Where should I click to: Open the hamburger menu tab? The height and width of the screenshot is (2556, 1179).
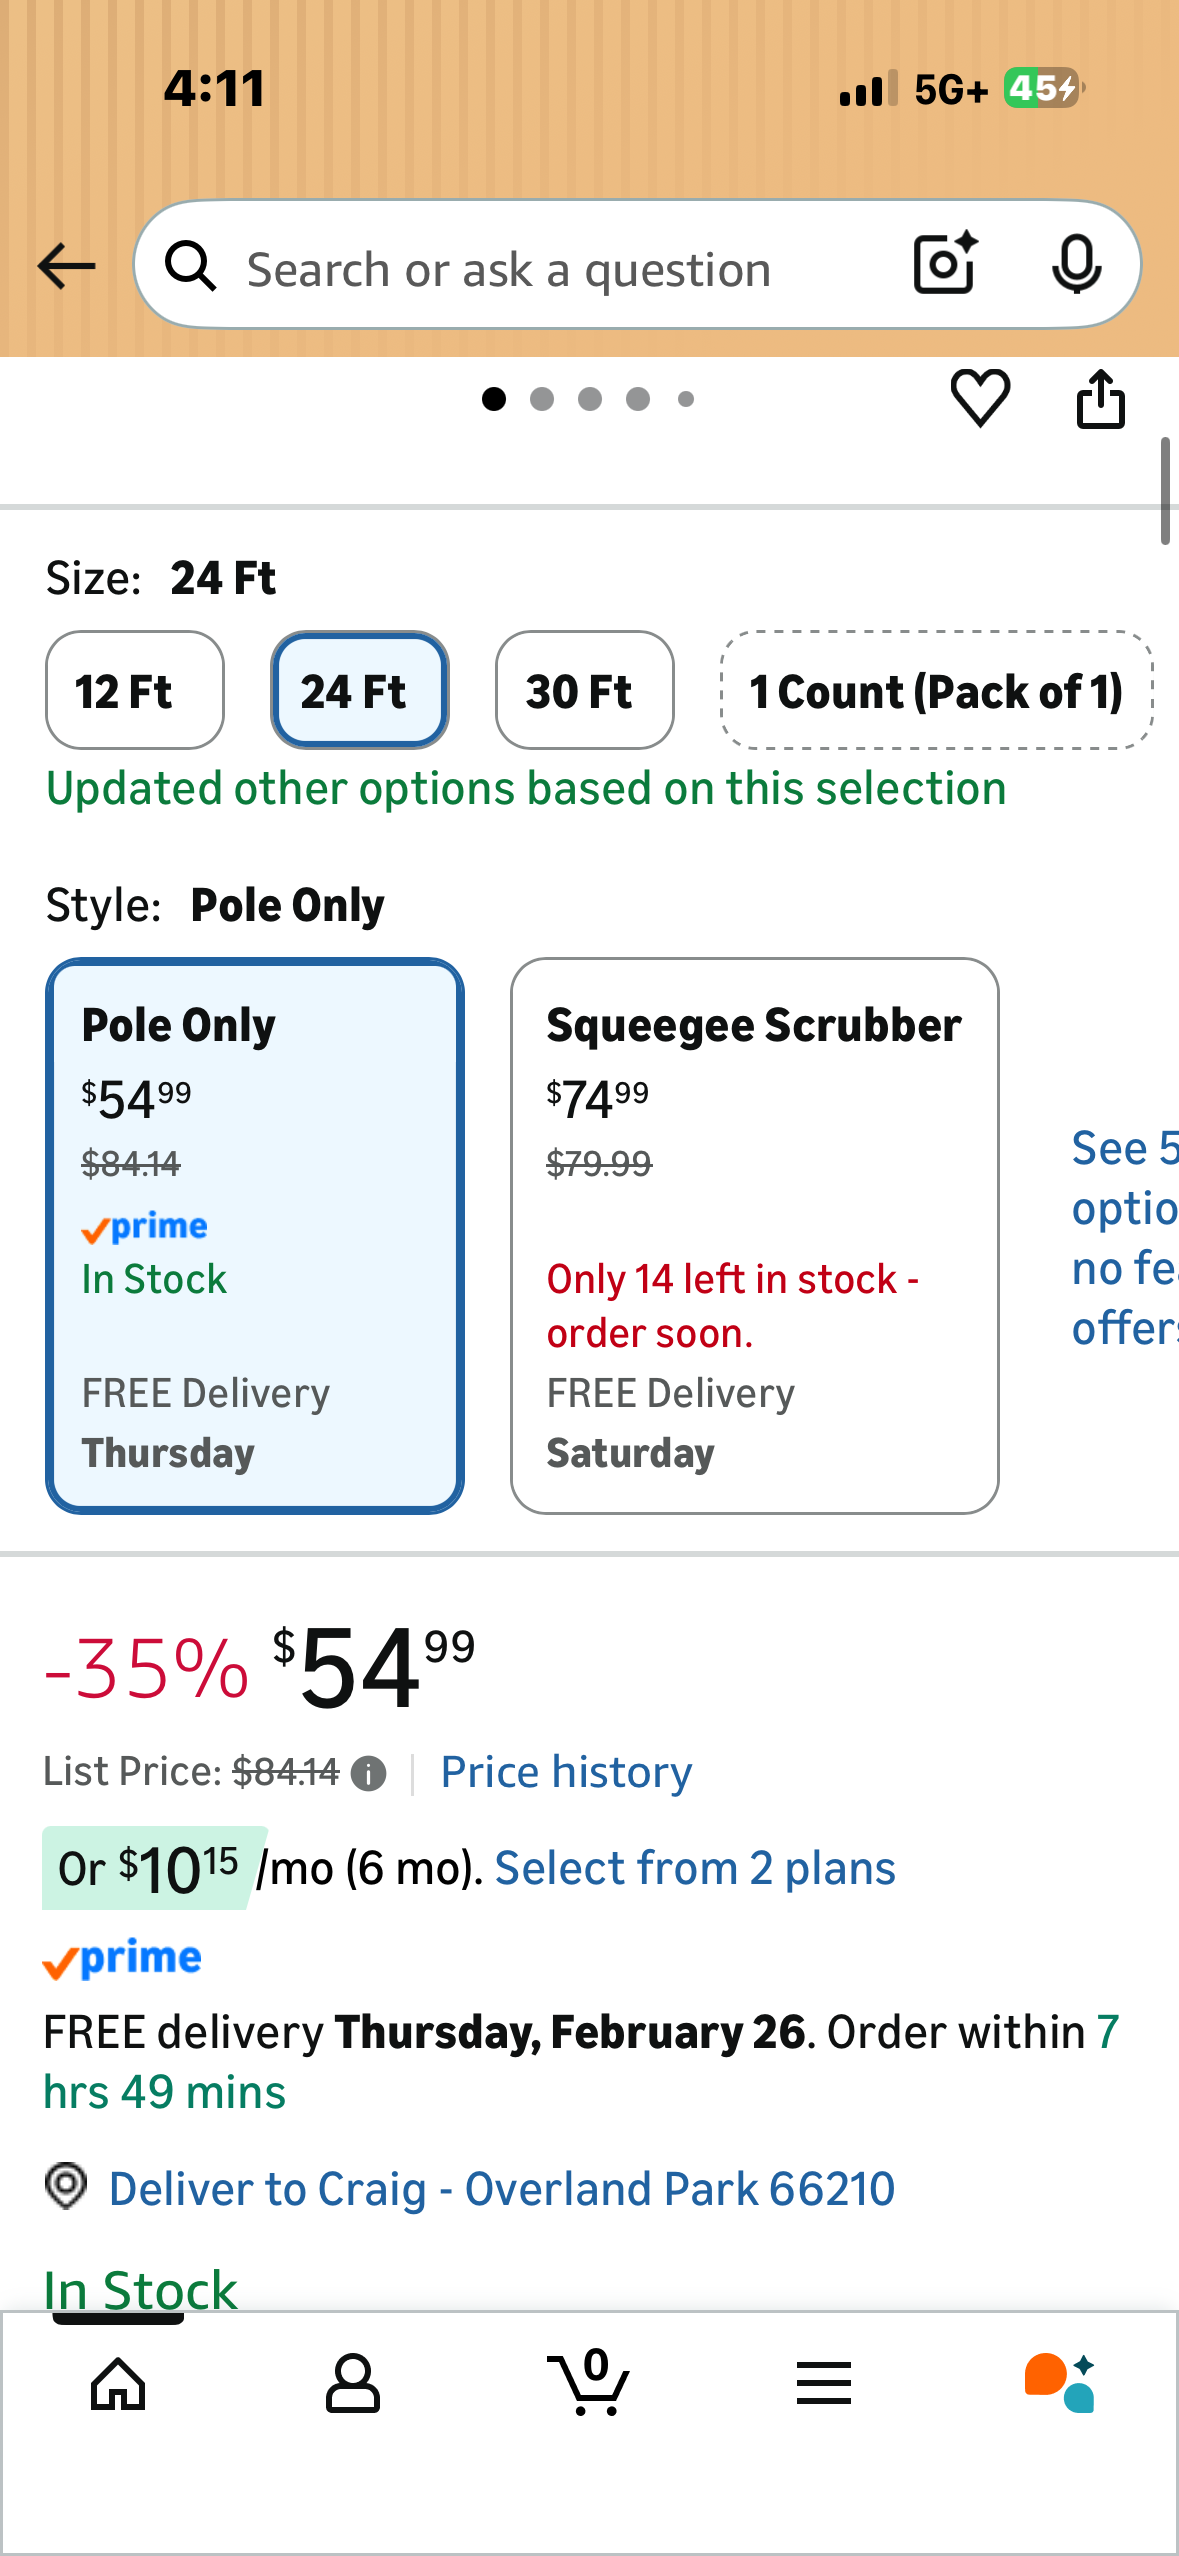coord(824,2382)
